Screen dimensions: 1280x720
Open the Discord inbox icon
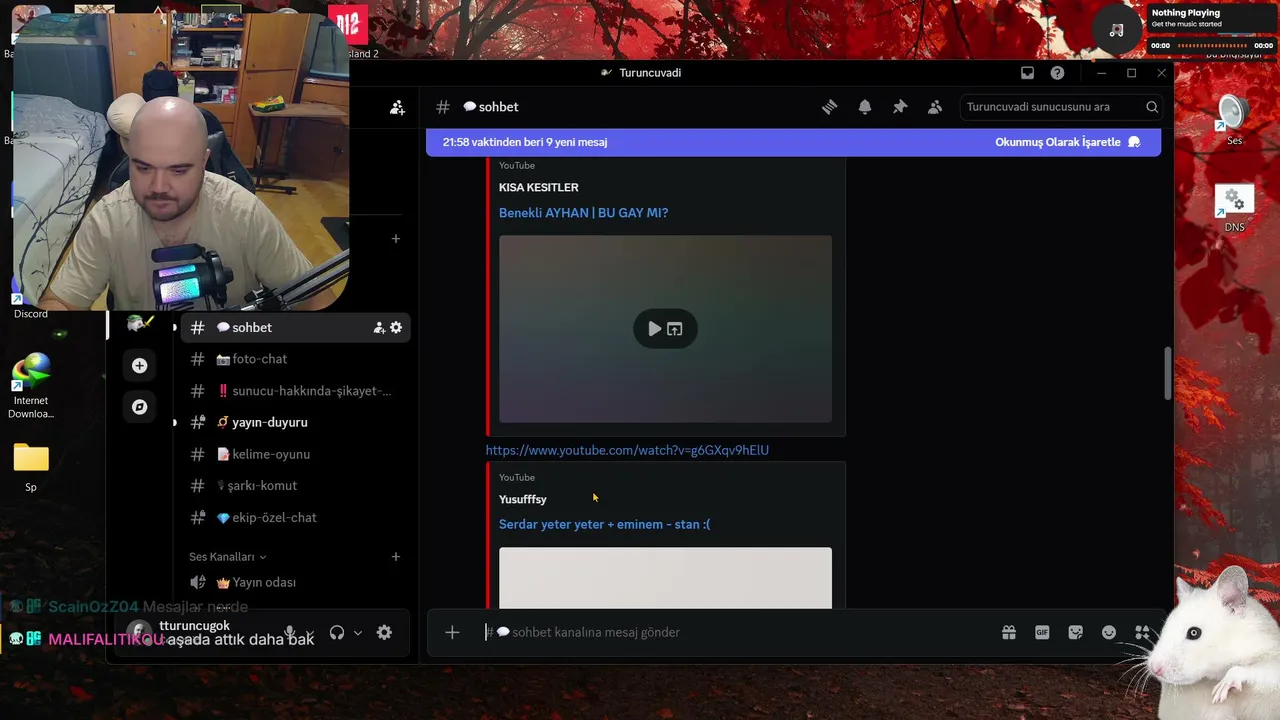tap(1027, 73)
